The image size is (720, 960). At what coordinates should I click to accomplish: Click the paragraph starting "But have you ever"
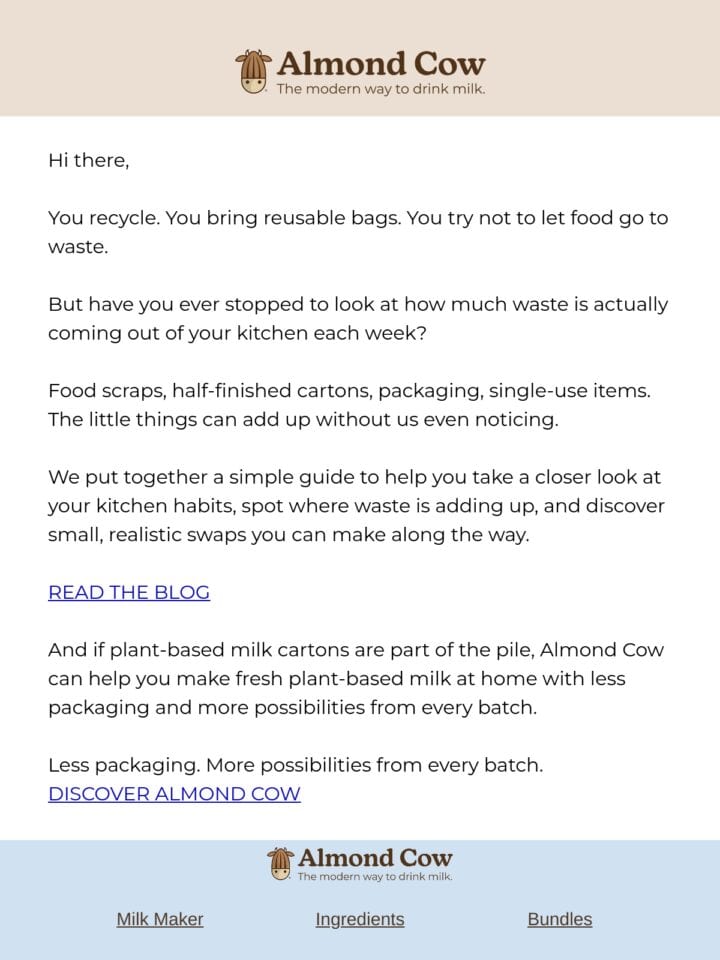point(358,318)
